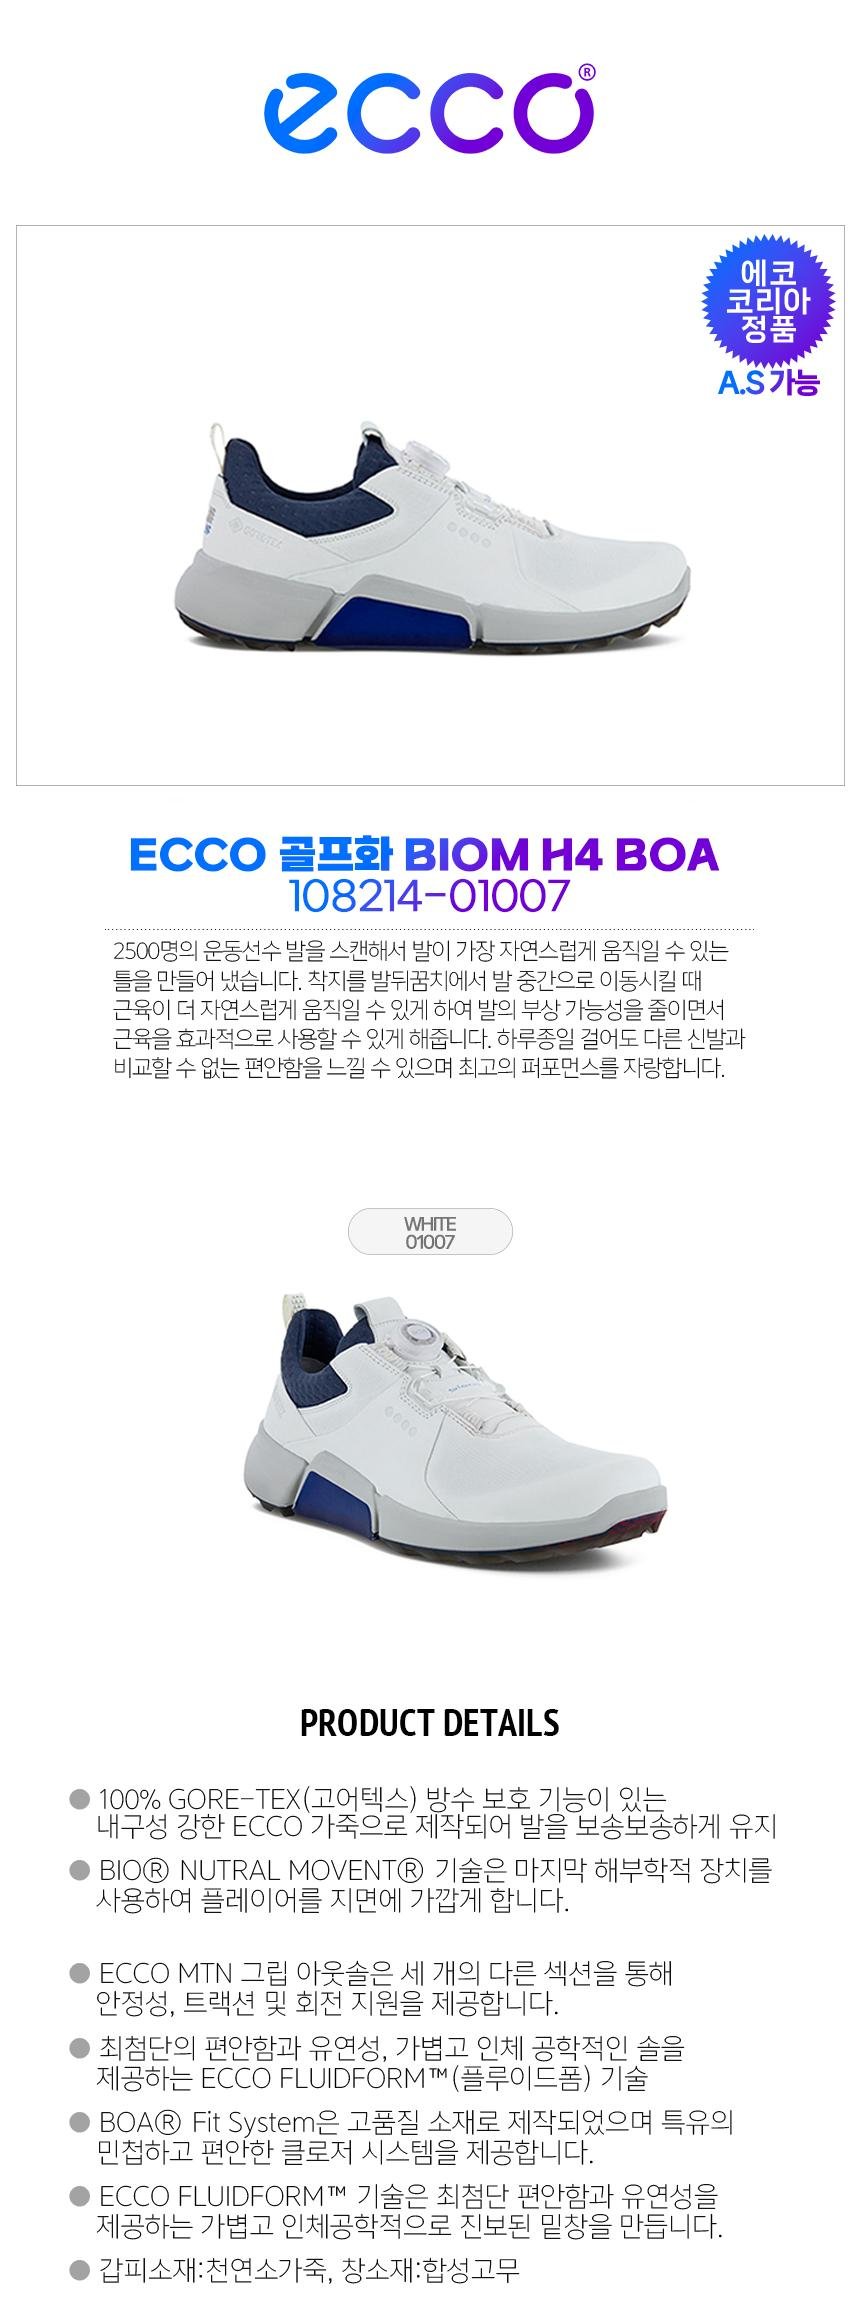Click the model number 108214-01007

pyautogui.click(x=428, y=896)
